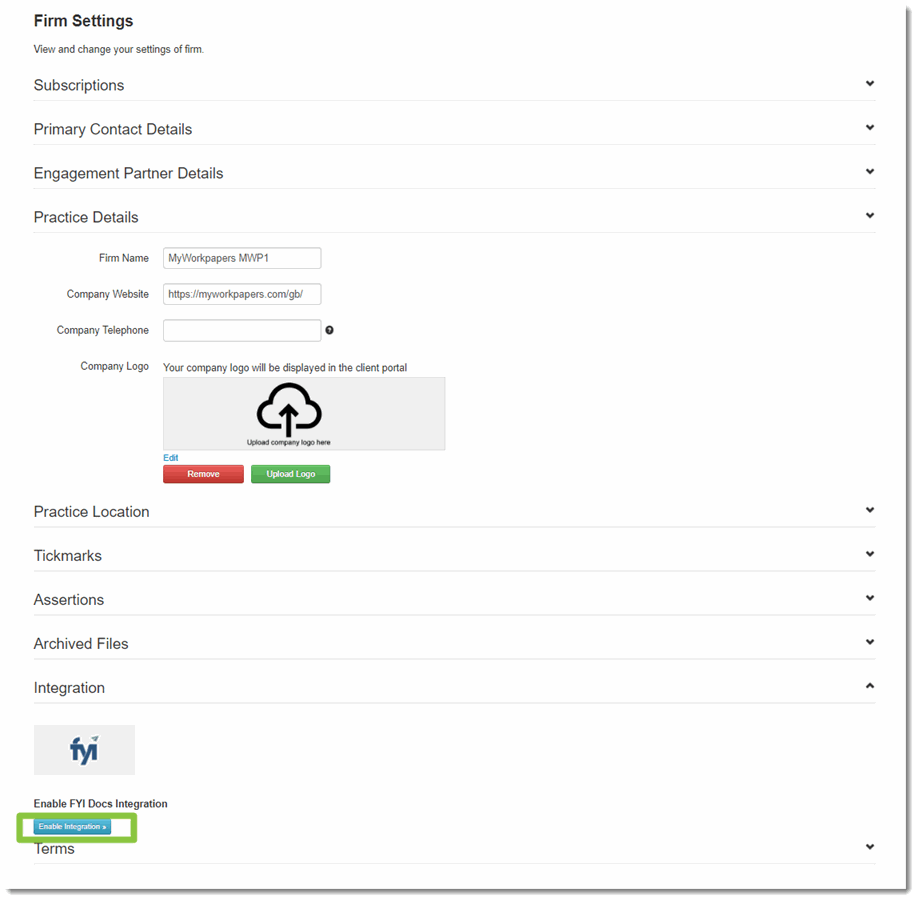The width and height of the screenshot is (918, 901).
Task: Click the red Remove button
Action: (203, 473)
